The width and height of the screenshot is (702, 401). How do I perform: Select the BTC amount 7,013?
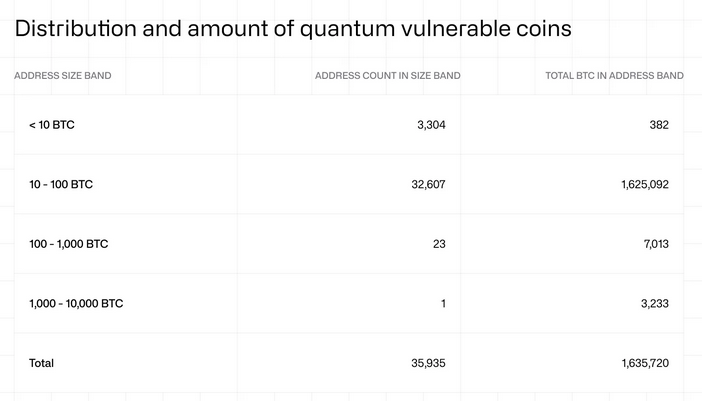pyautogui.click(x=653, y=243)
